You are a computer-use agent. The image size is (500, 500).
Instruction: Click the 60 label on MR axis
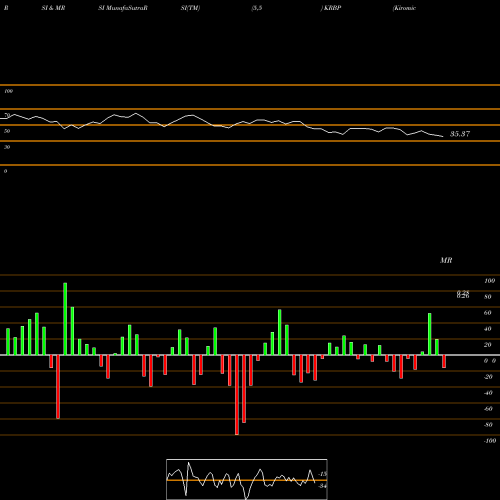[488, 313]
